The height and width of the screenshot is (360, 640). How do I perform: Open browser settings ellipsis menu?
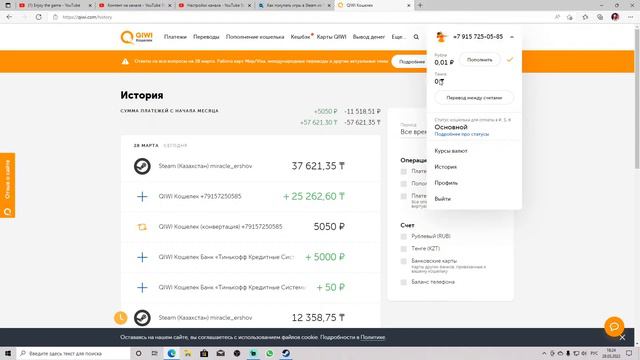pos(631,17)
